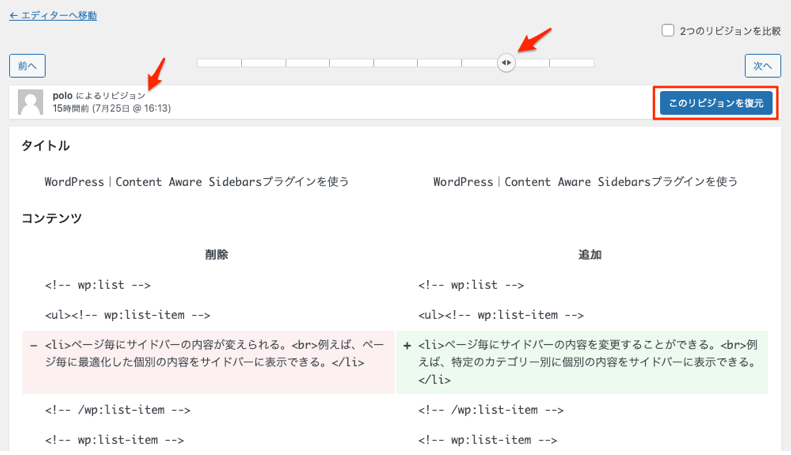Click the 次へ button
The image size is (791, 455).
click(x=763, y=66)
